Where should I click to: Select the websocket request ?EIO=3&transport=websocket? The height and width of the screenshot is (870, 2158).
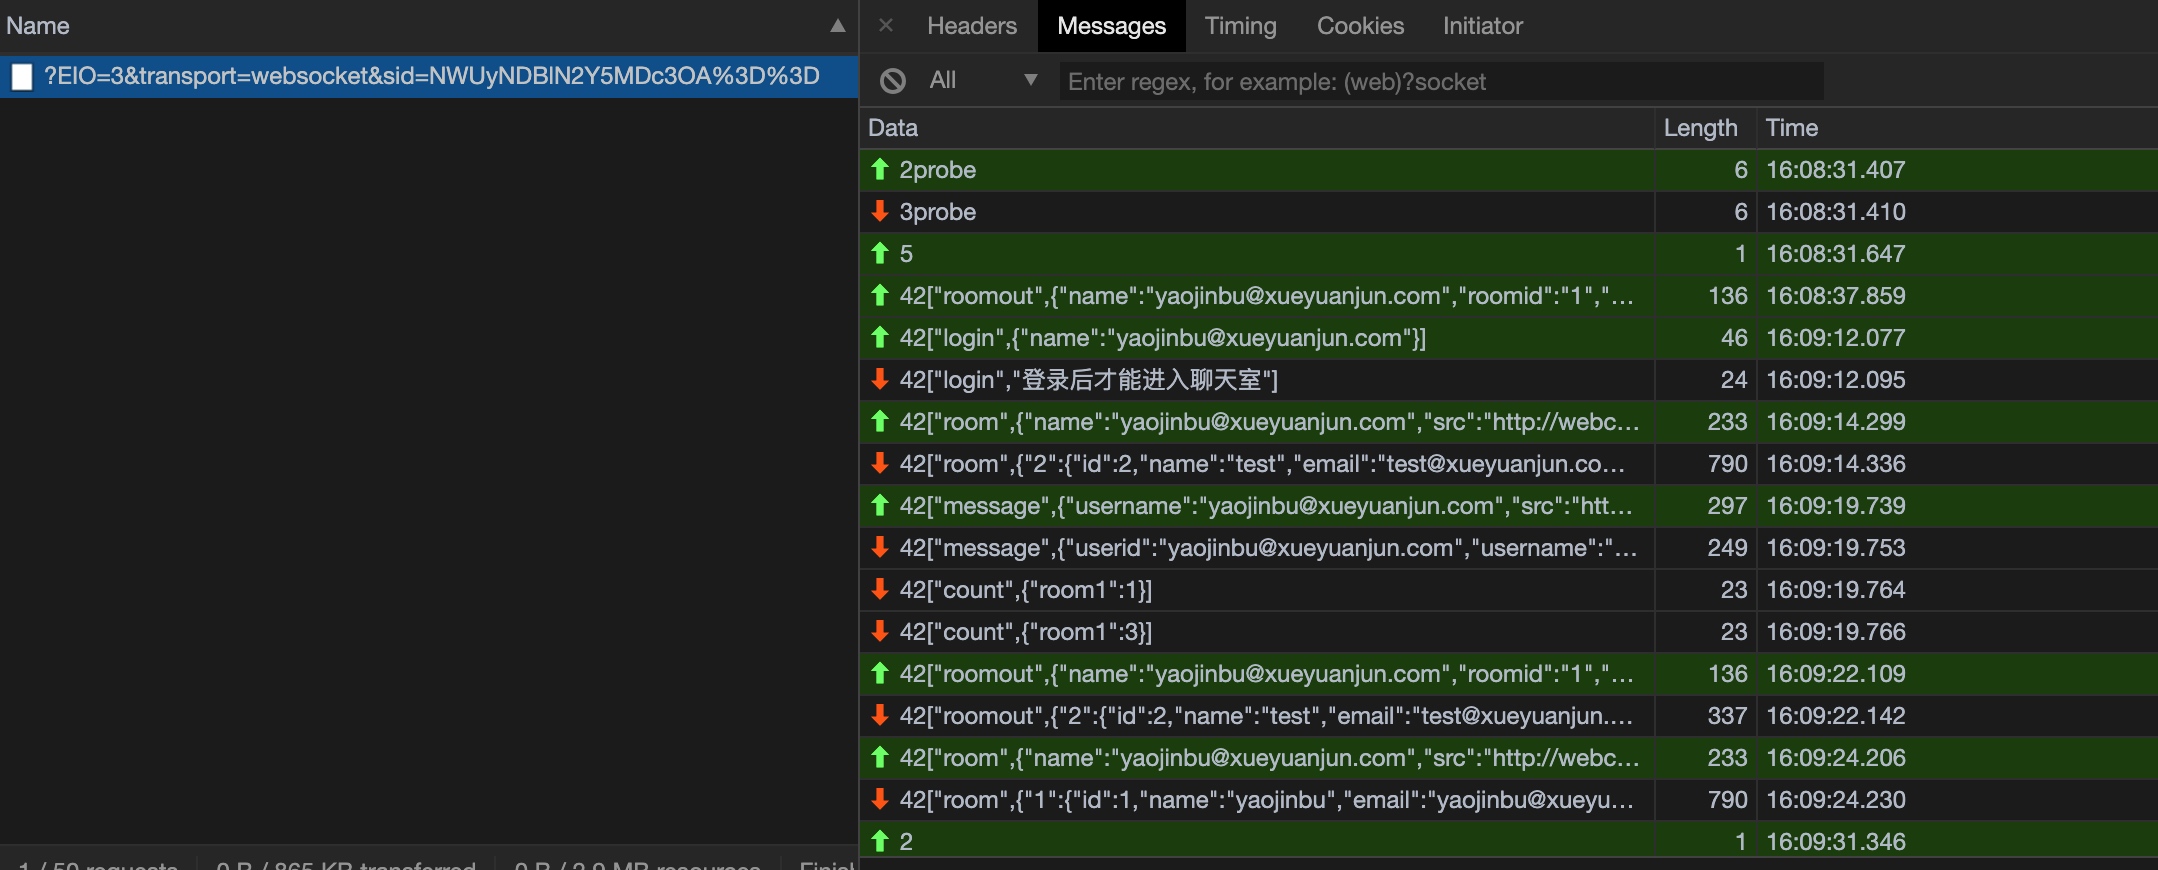(429, 77)
